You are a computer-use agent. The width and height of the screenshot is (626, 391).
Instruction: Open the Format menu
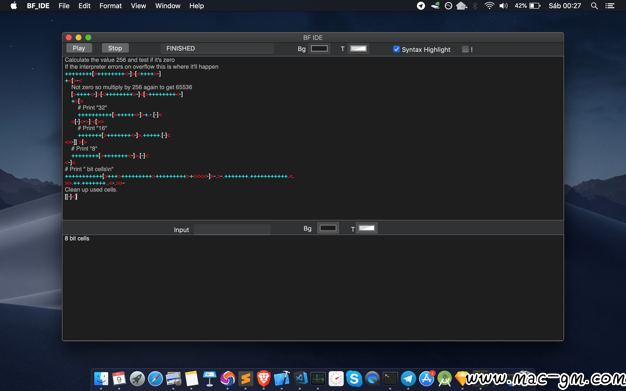[111, 6]
